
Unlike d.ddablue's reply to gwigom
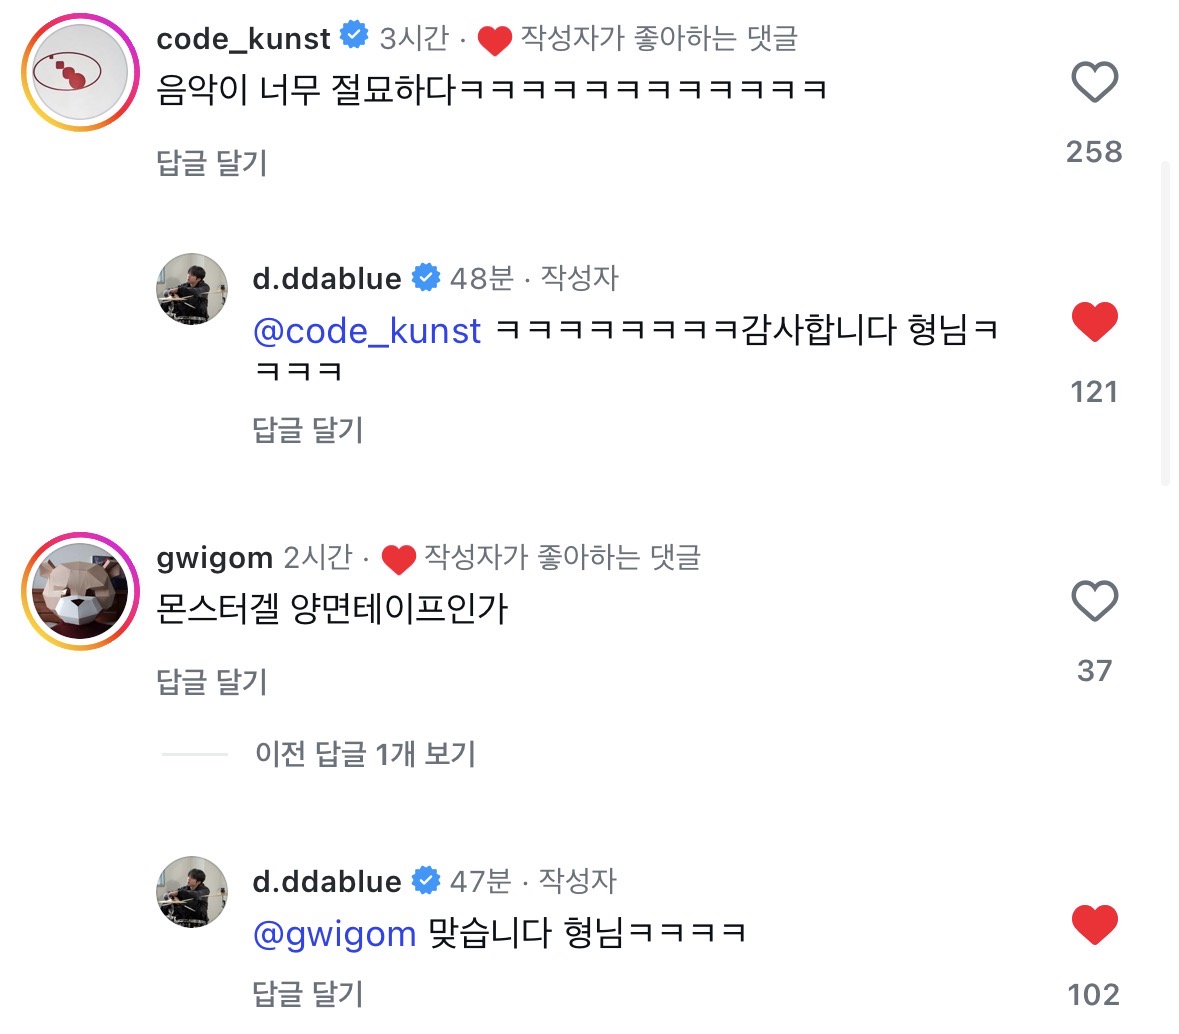click(1094, 924)
